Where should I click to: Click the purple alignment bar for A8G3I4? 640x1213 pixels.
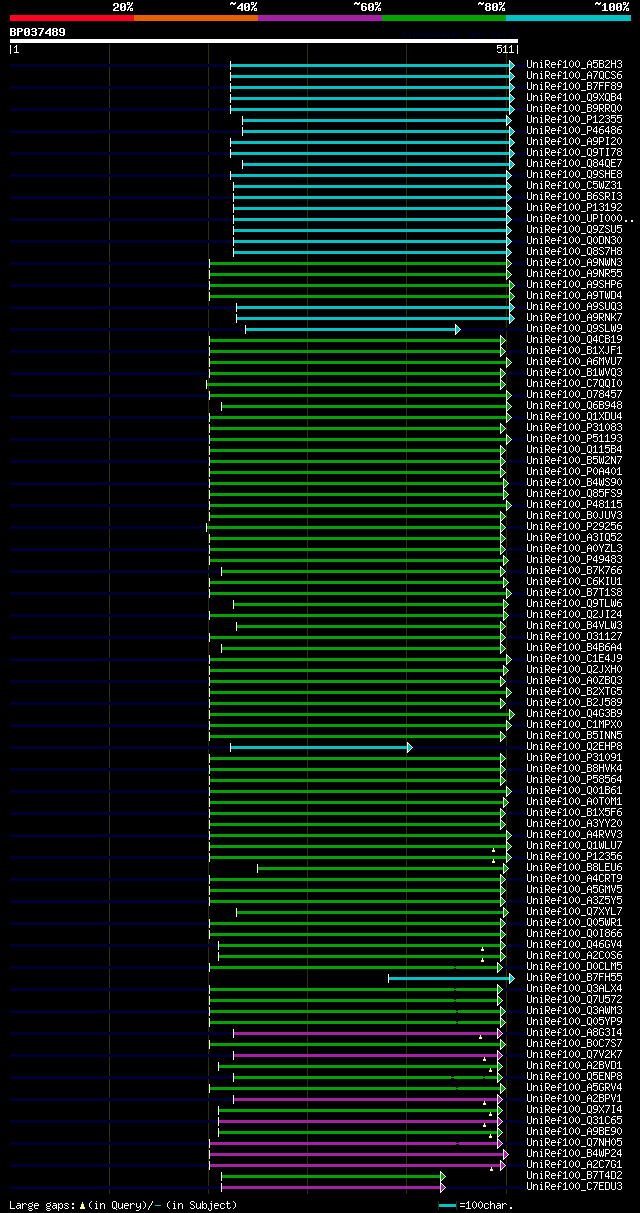click(367, 1033)
